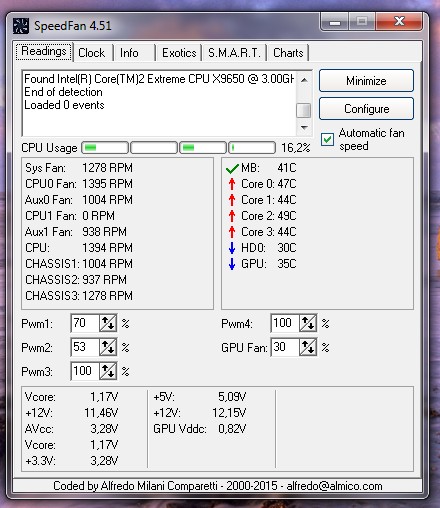440x508 pixels.
Task: Adjust the Pwm3 speed spinner arrows
Action: 108,371
